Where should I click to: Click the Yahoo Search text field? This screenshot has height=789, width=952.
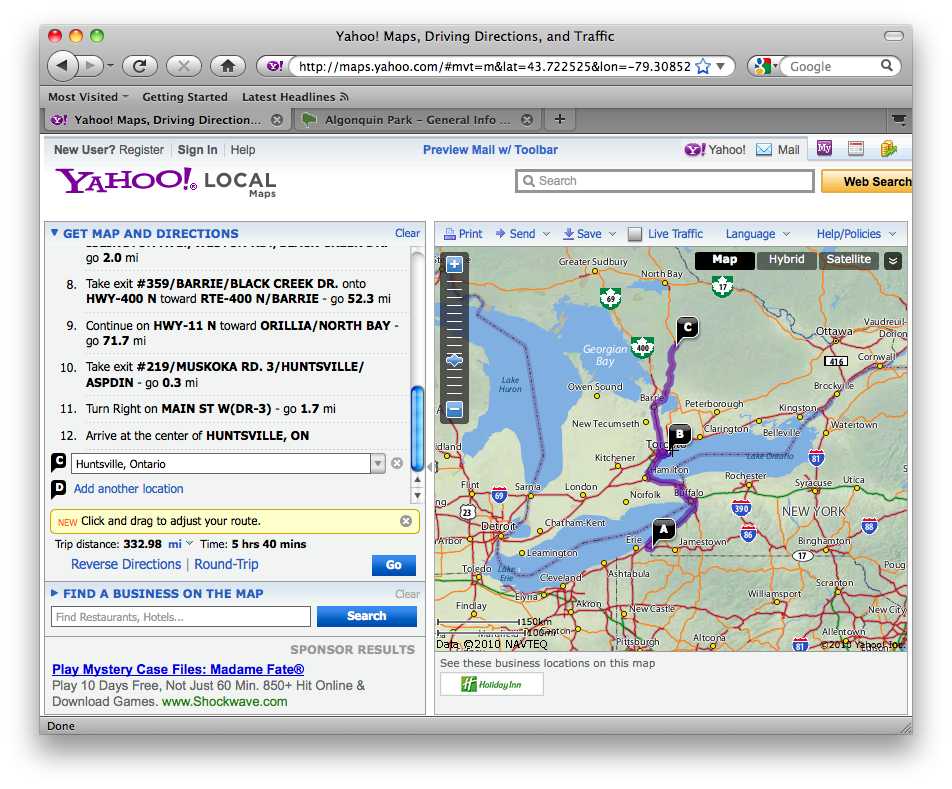point(665,181)
